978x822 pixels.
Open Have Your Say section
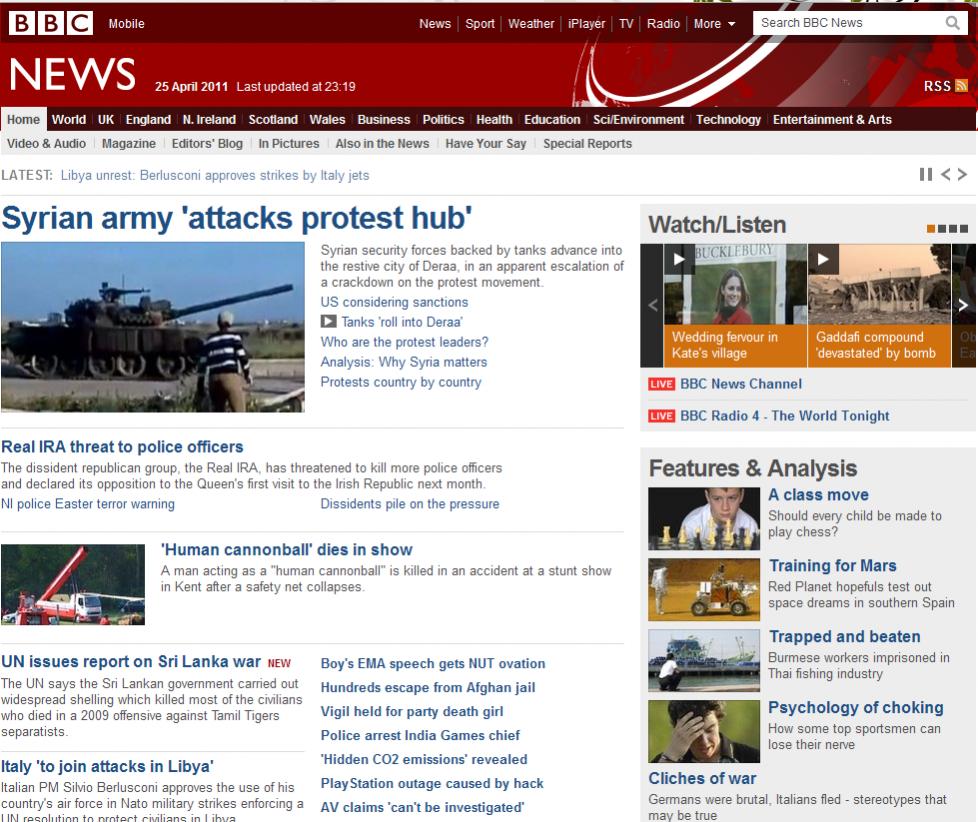pyautogui.click(x=486, y=143)
